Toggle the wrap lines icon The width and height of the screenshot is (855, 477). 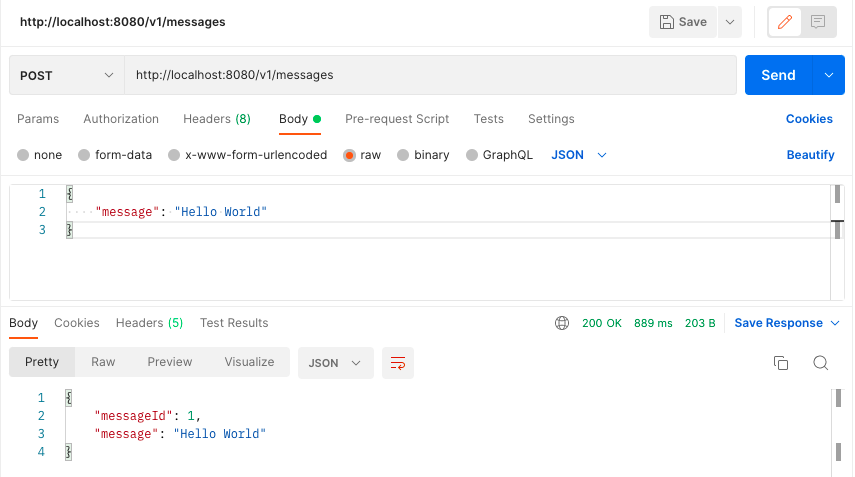click(x=398, y=363)
